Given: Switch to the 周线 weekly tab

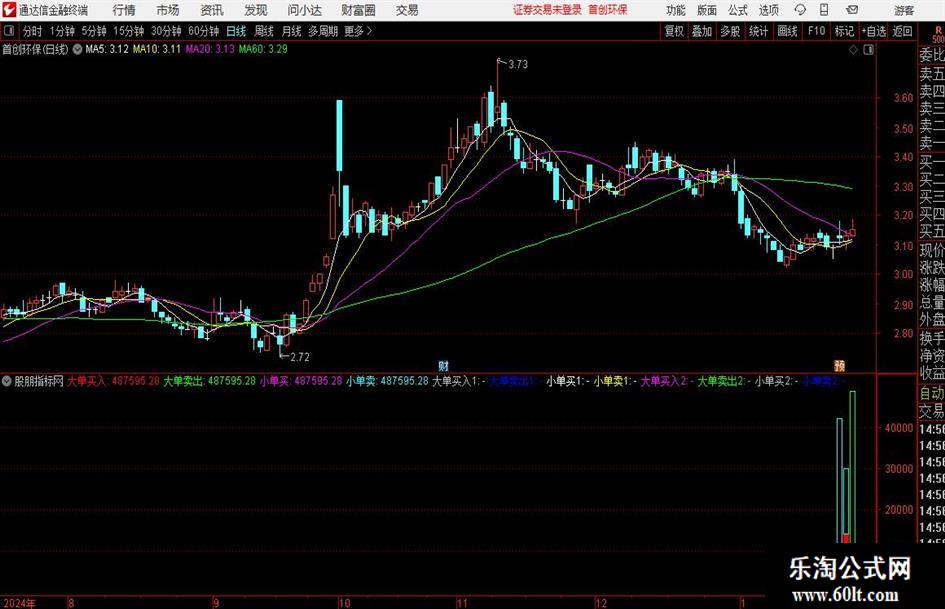Looking at the screenshot, I should [x=264, y=31].
